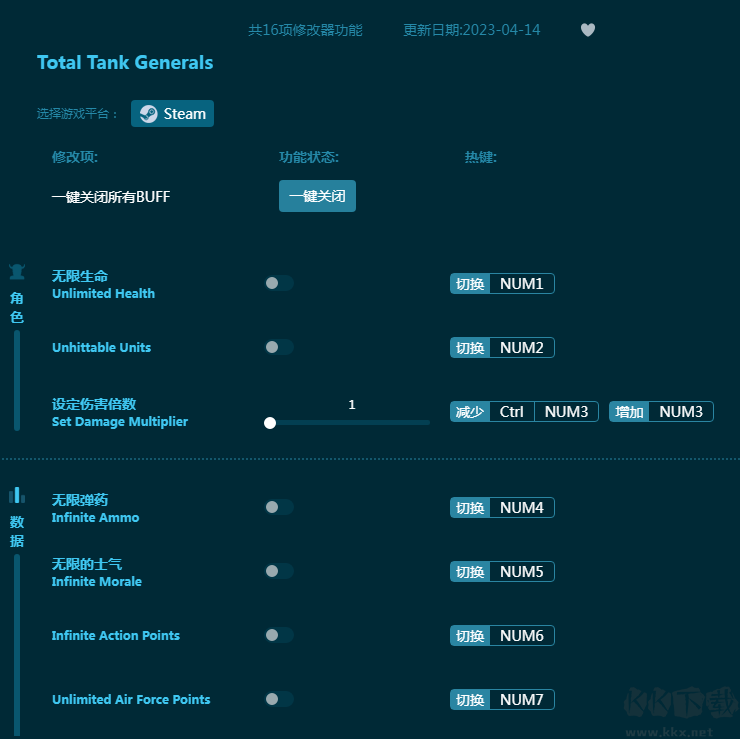Click the NUM6 hotkey for Infinite Action Points
Viewport: 740px width, 739px height.
coord(521,636)
